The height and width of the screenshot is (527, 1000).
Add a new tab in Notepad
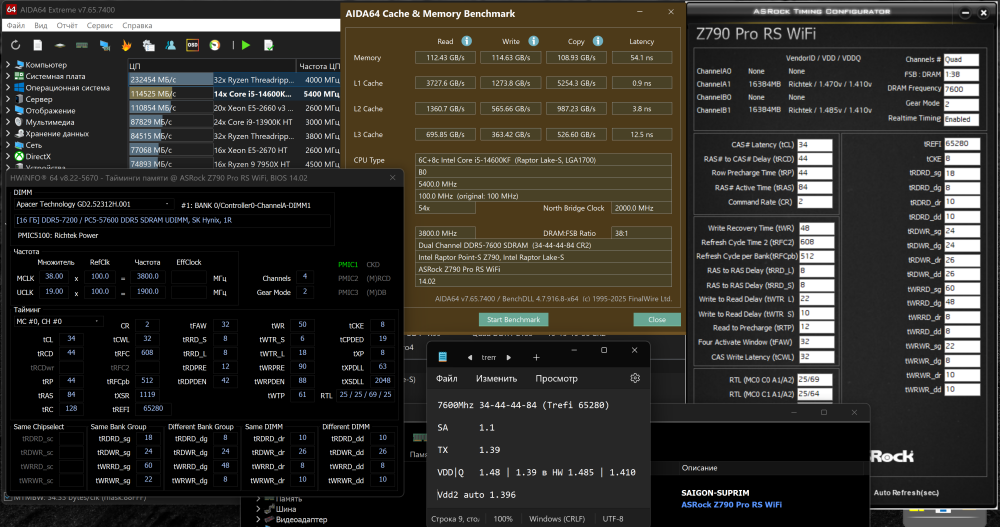pos(536,357)
